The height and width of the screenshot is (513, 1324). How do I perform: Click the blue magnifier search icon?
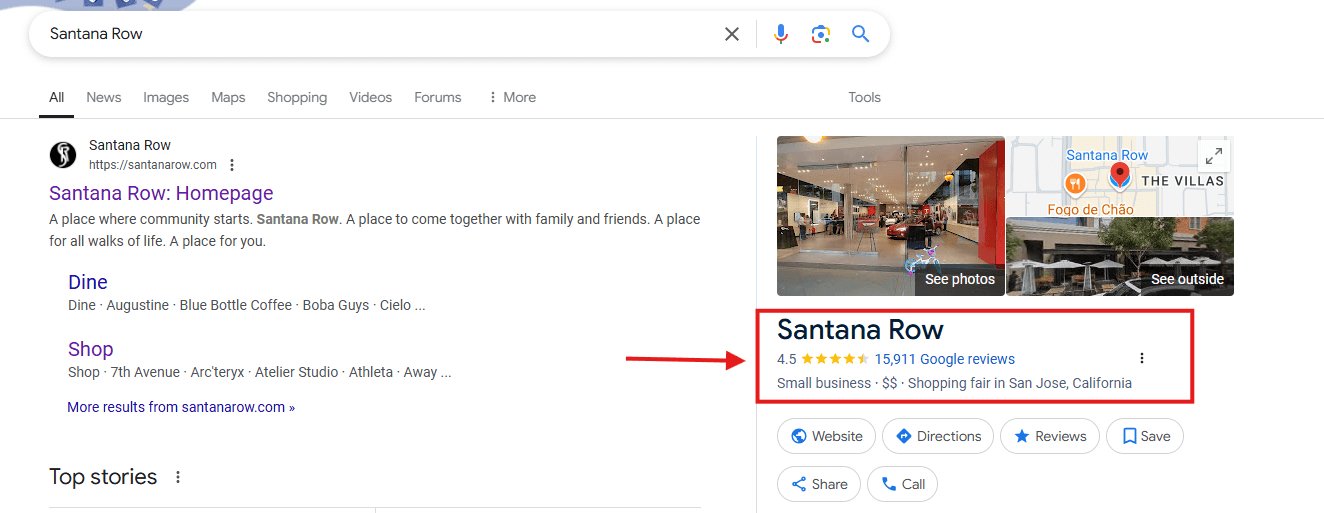tap(861, 34)
